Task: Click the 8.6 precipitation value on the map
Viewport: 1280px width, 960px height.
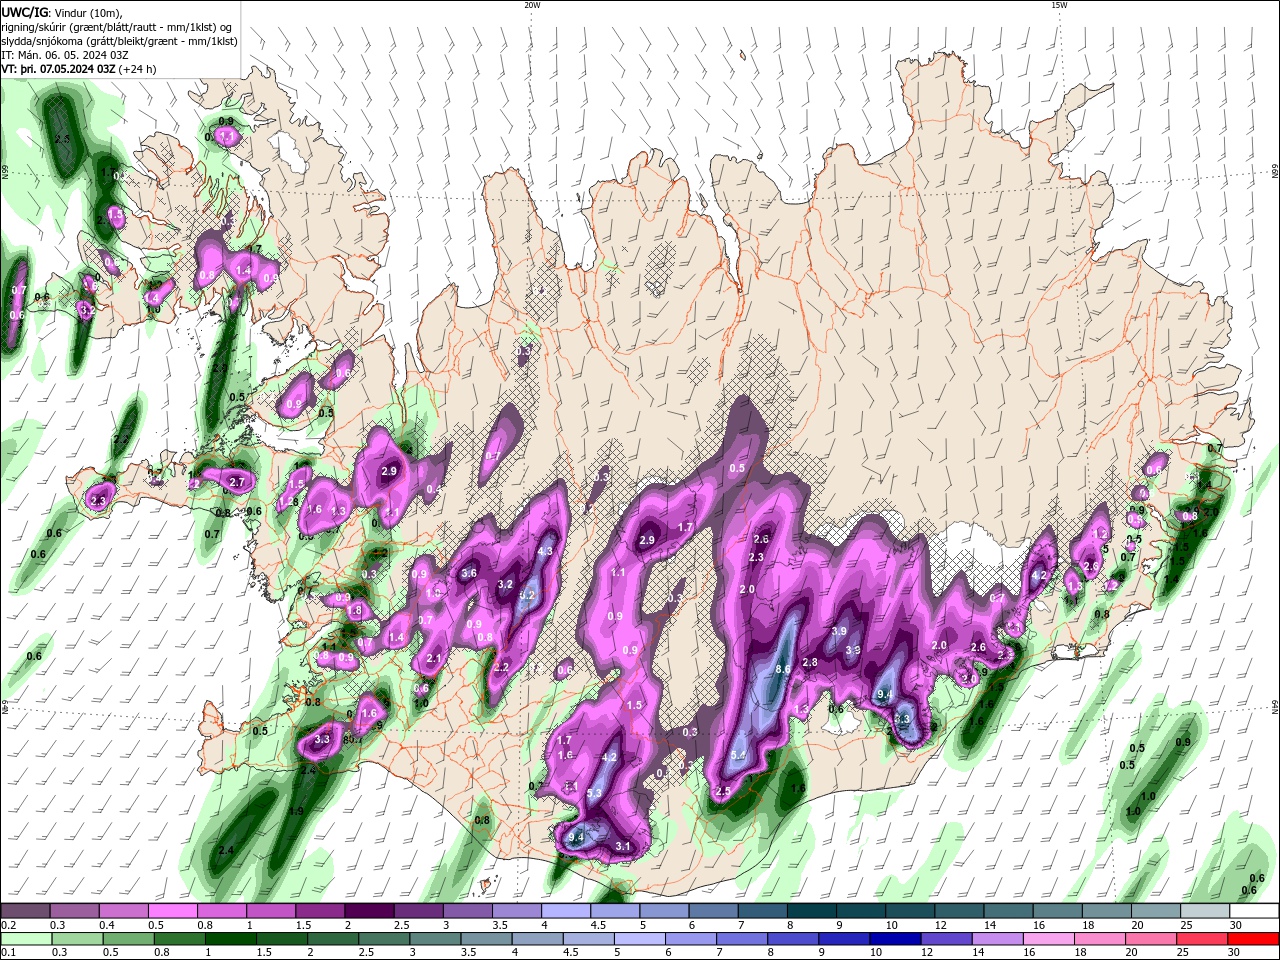Action: pyautogui.click(x=783, y=669)
